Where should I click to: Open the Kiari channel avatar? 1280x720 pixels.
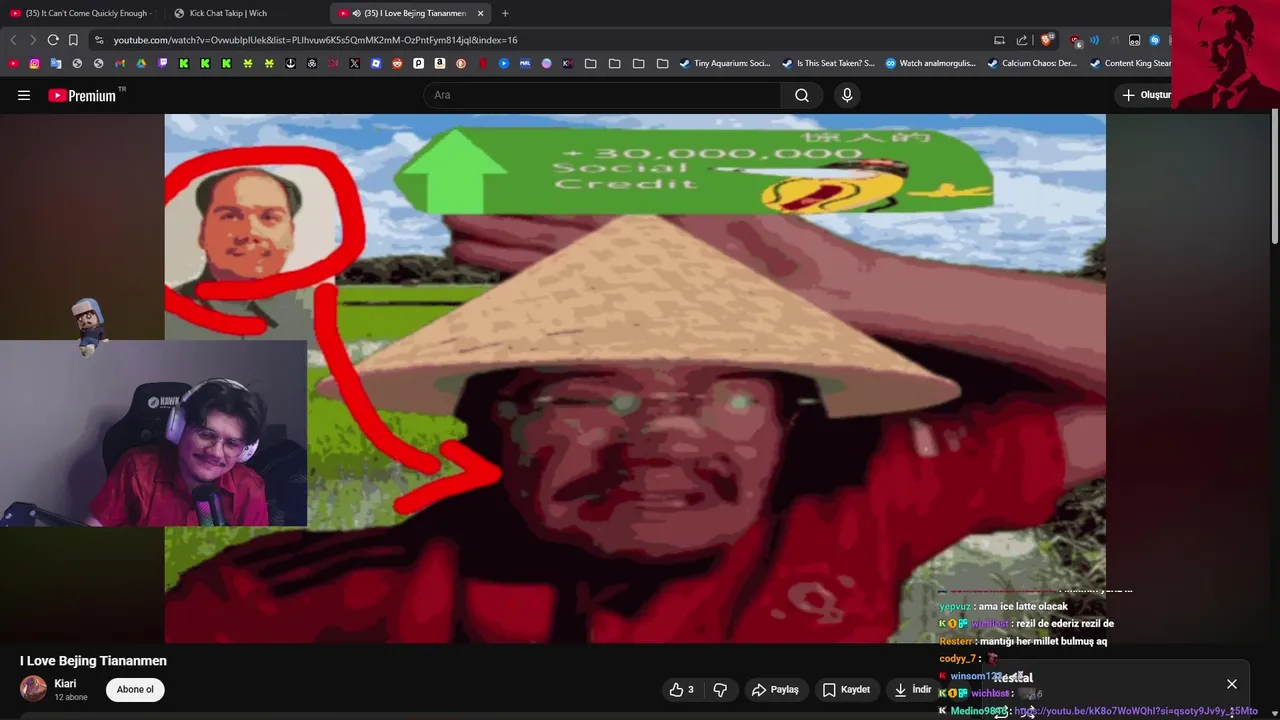point(34,689)
